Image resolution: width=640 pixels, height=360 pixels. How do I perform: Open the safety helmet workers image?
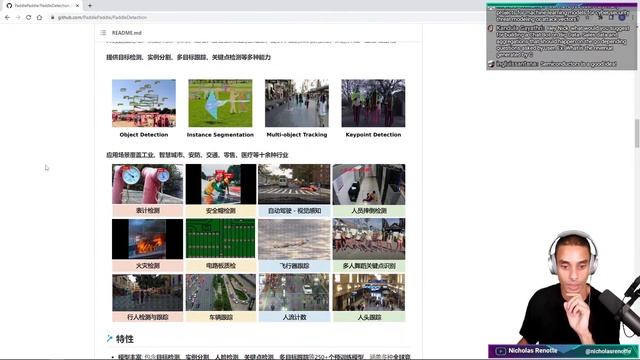(221, 184)
